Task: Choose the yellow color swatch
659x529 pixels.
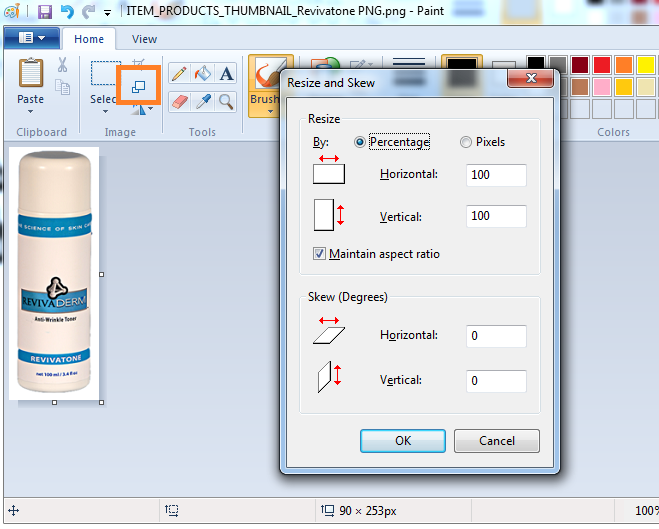Action: click(x=645, y=65)
